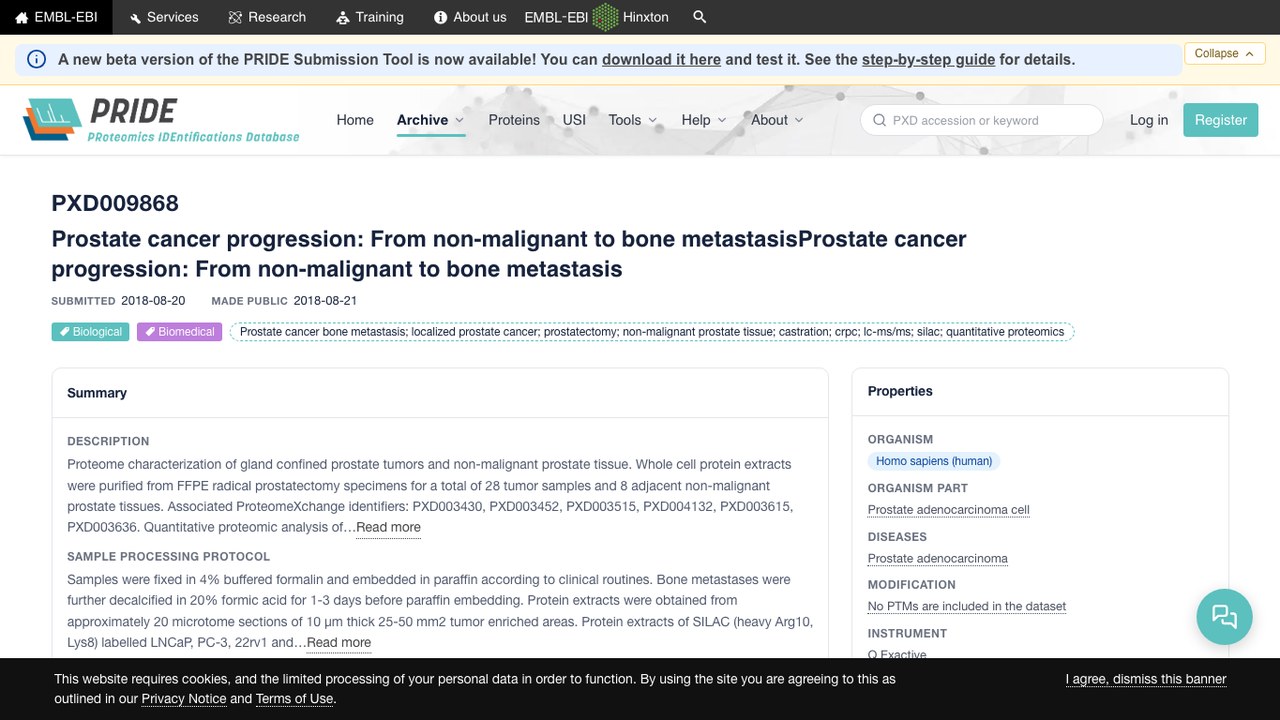Click the EMBL-EBI home icon
Viewport: 1280px width, 720px height.
[21, 17]
